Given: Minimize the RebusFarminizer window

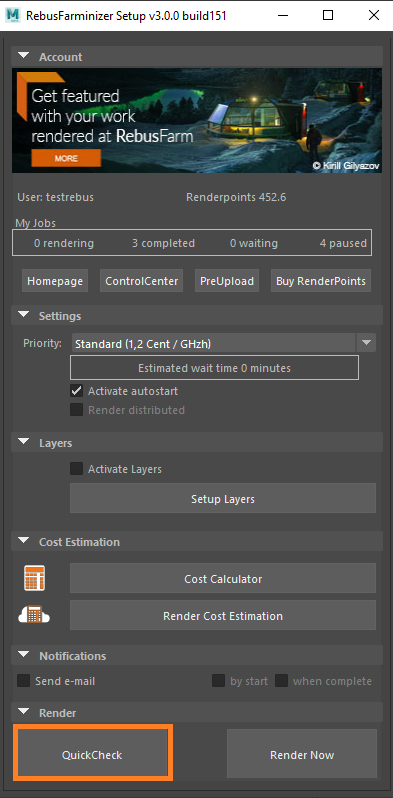Looking at the screenshot, I should point(283,15).
